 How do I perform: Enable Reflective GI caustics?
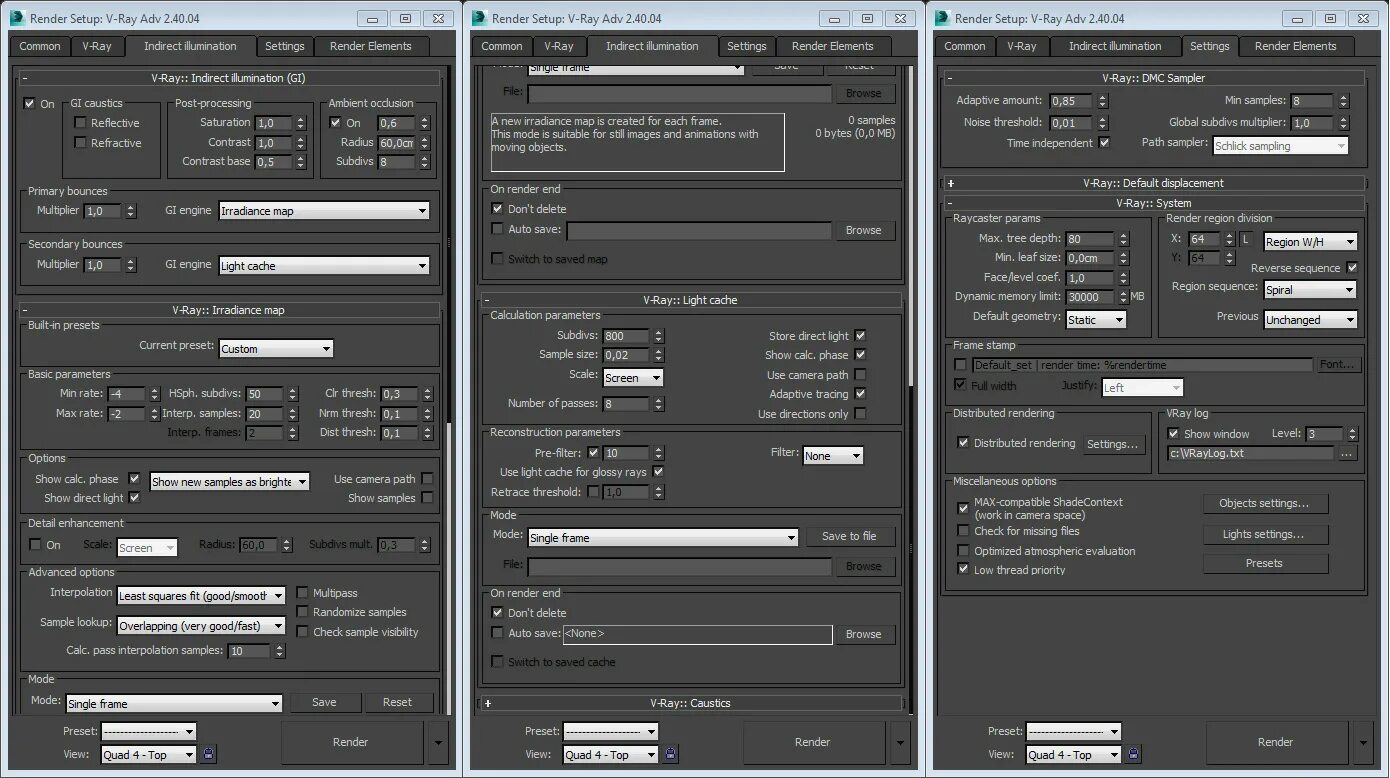click(80, 123)
